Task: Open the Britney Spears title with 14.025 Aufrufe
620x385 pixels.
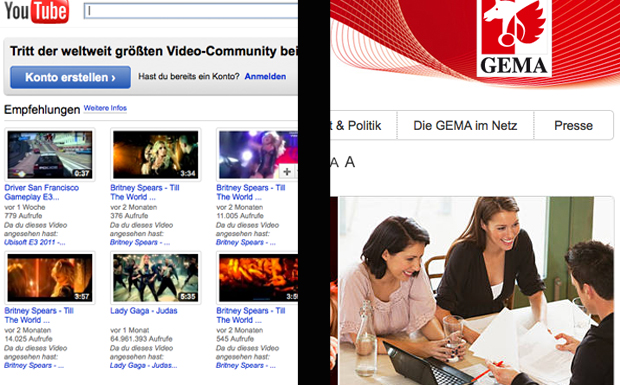Action: (39, 315)
